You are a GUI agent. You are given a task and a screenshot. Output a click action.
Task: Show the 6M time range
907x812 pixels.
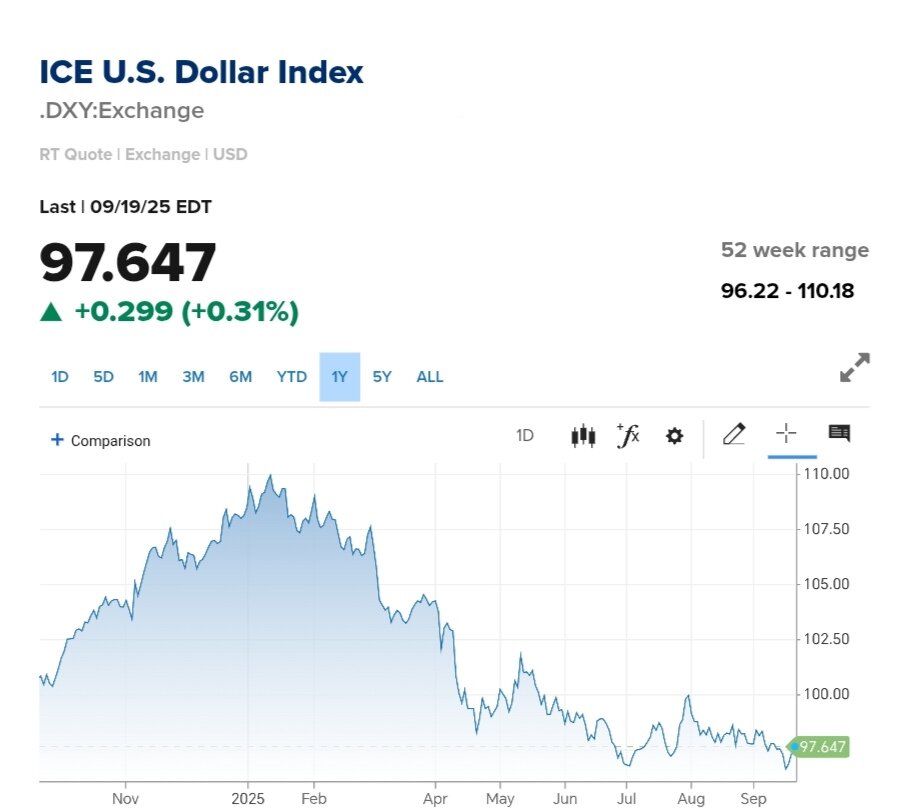coord(240,377)
